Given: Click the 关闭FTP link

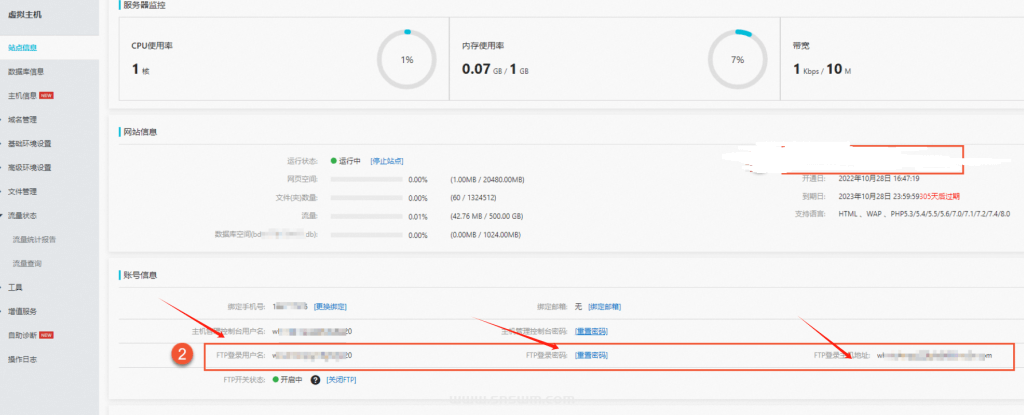Looking at the screenshot, I should (342, 380).
